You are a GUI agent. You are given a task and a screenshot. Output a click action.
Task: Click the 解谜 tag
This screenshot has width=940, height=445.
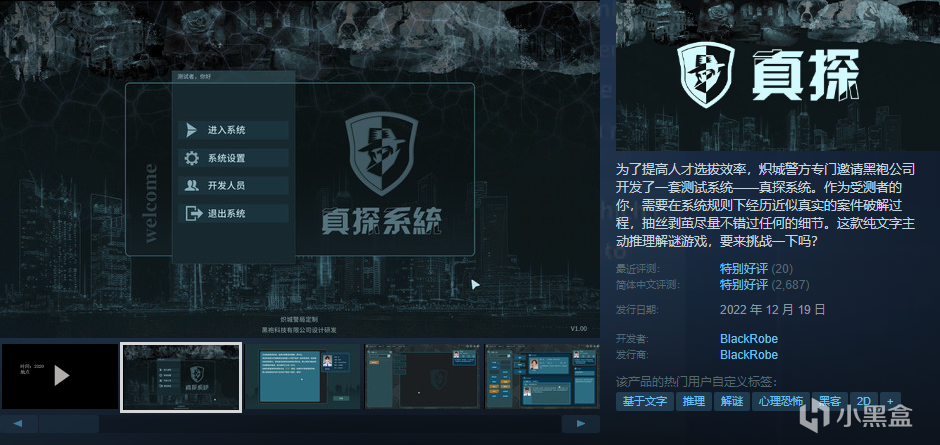[x=731, y=402]
